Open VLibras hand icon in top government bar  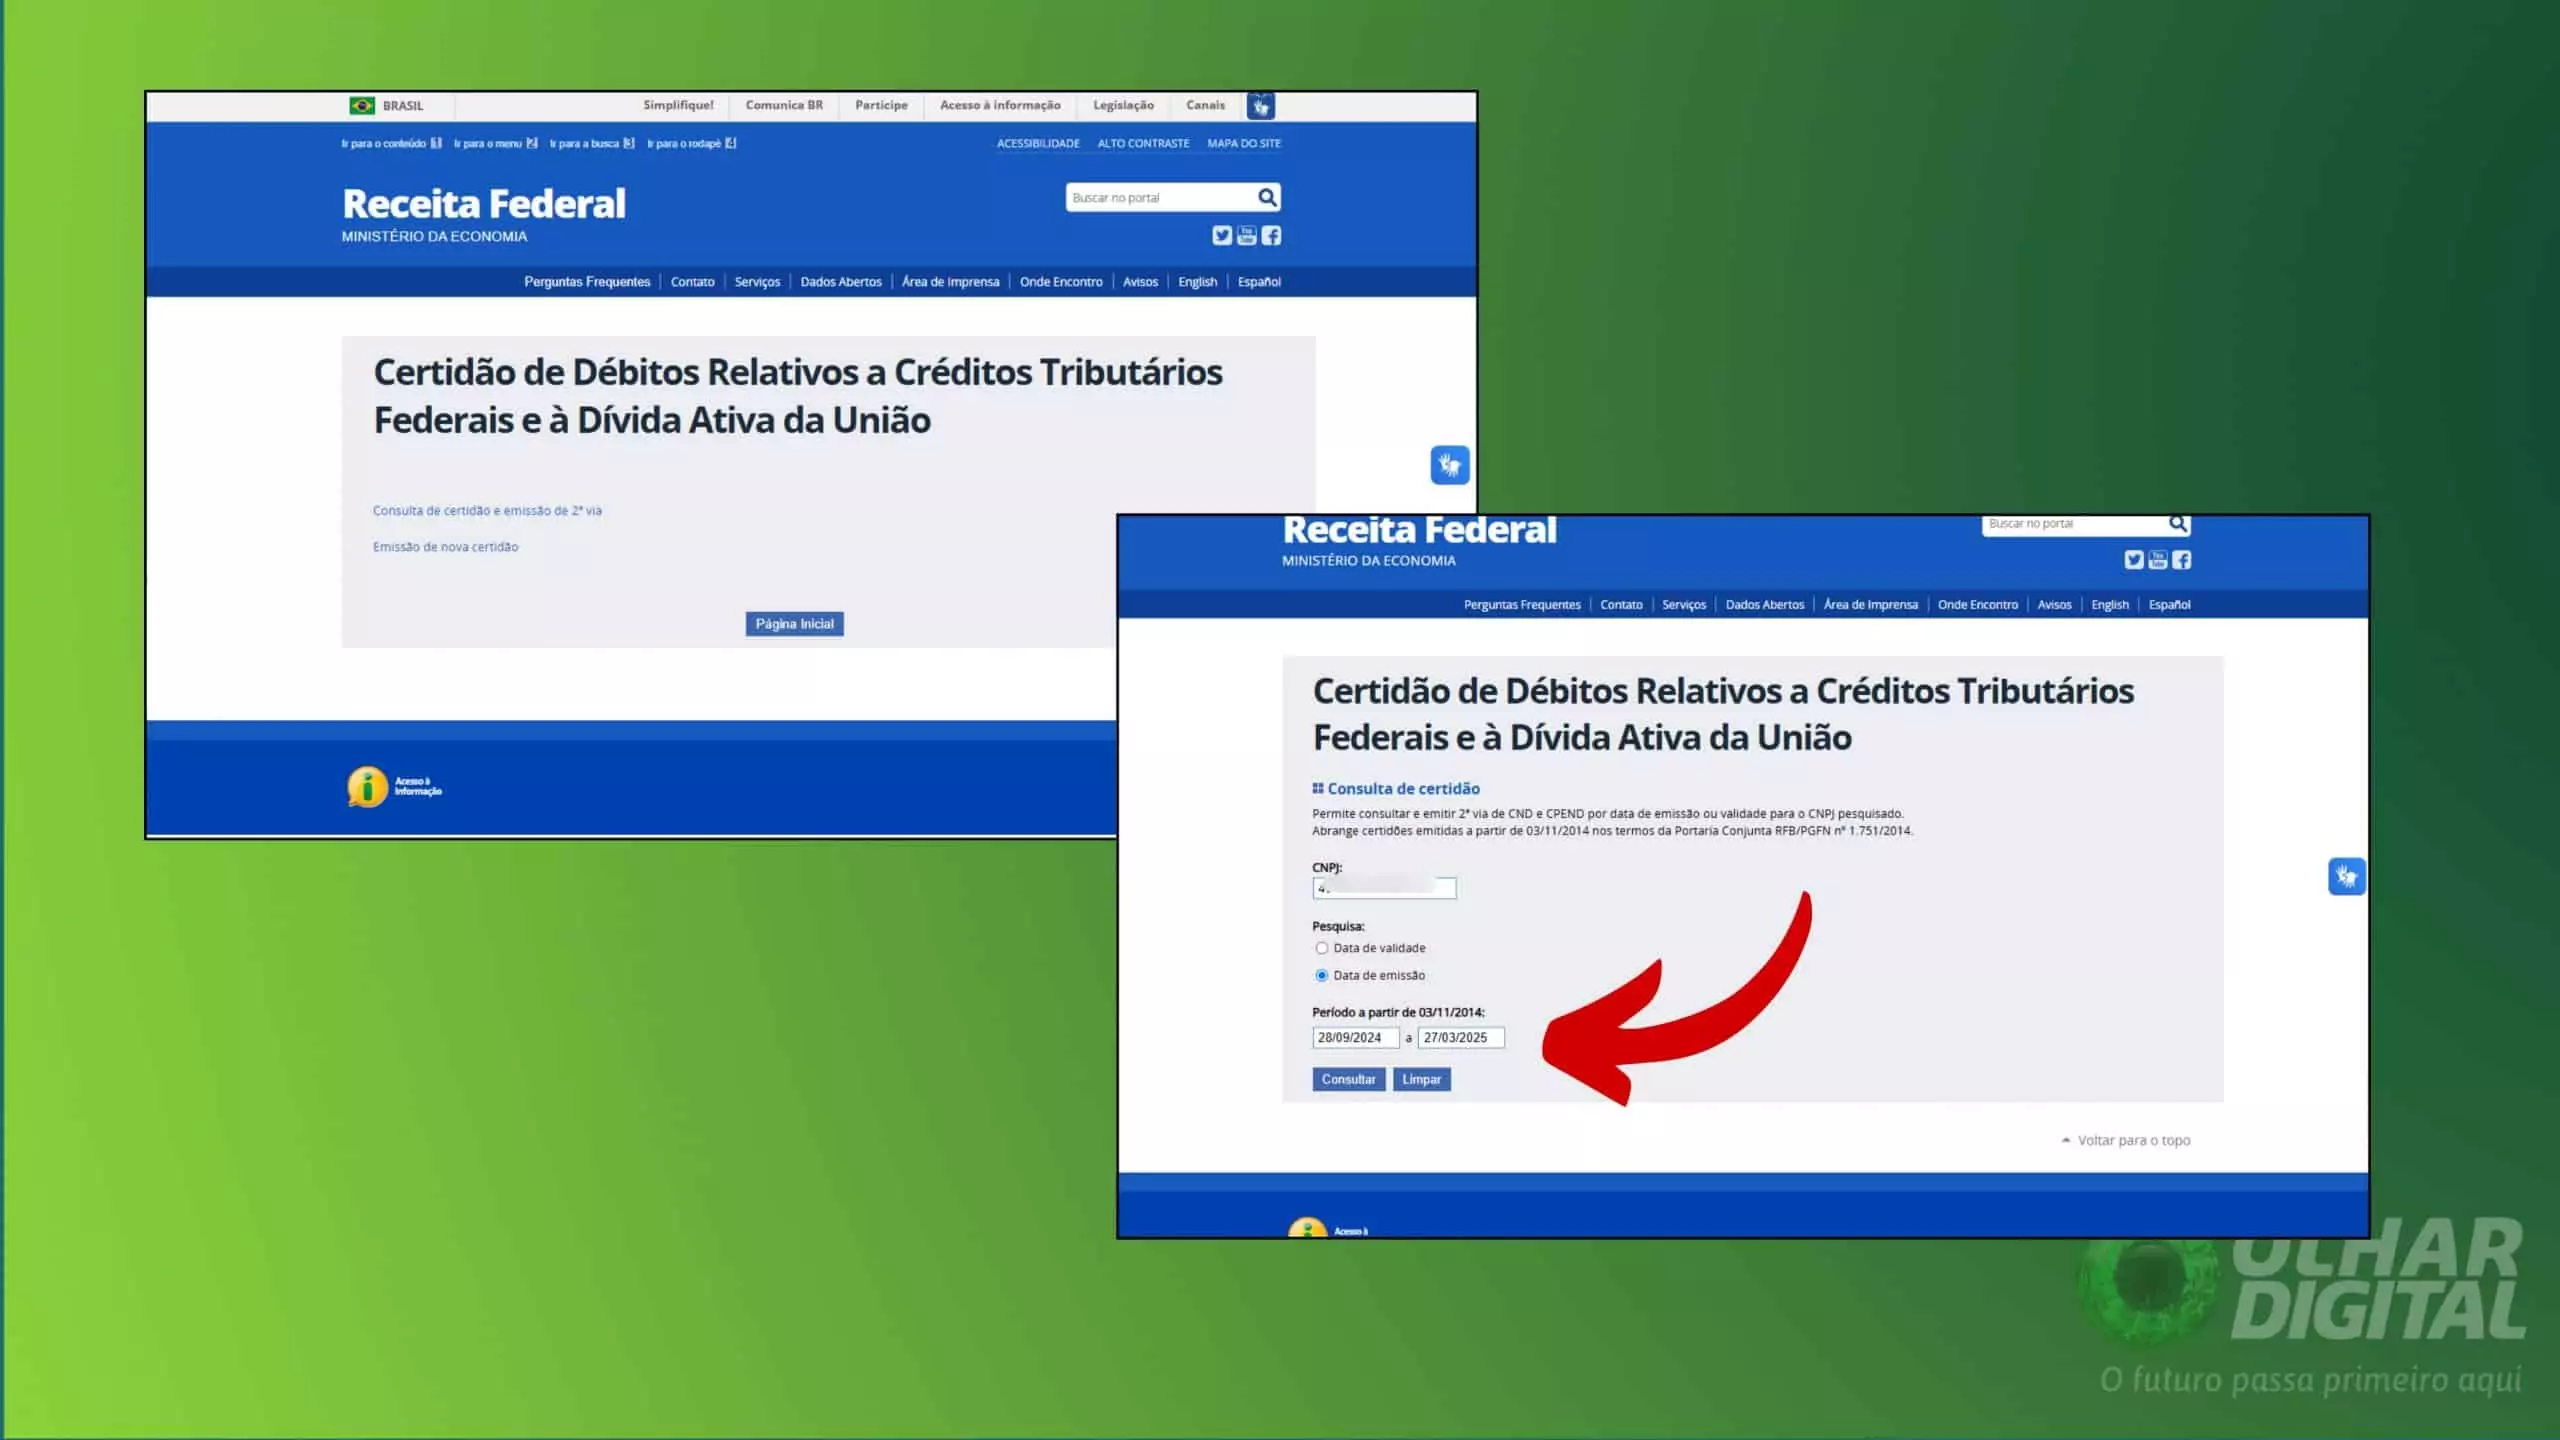point(1261,105)
